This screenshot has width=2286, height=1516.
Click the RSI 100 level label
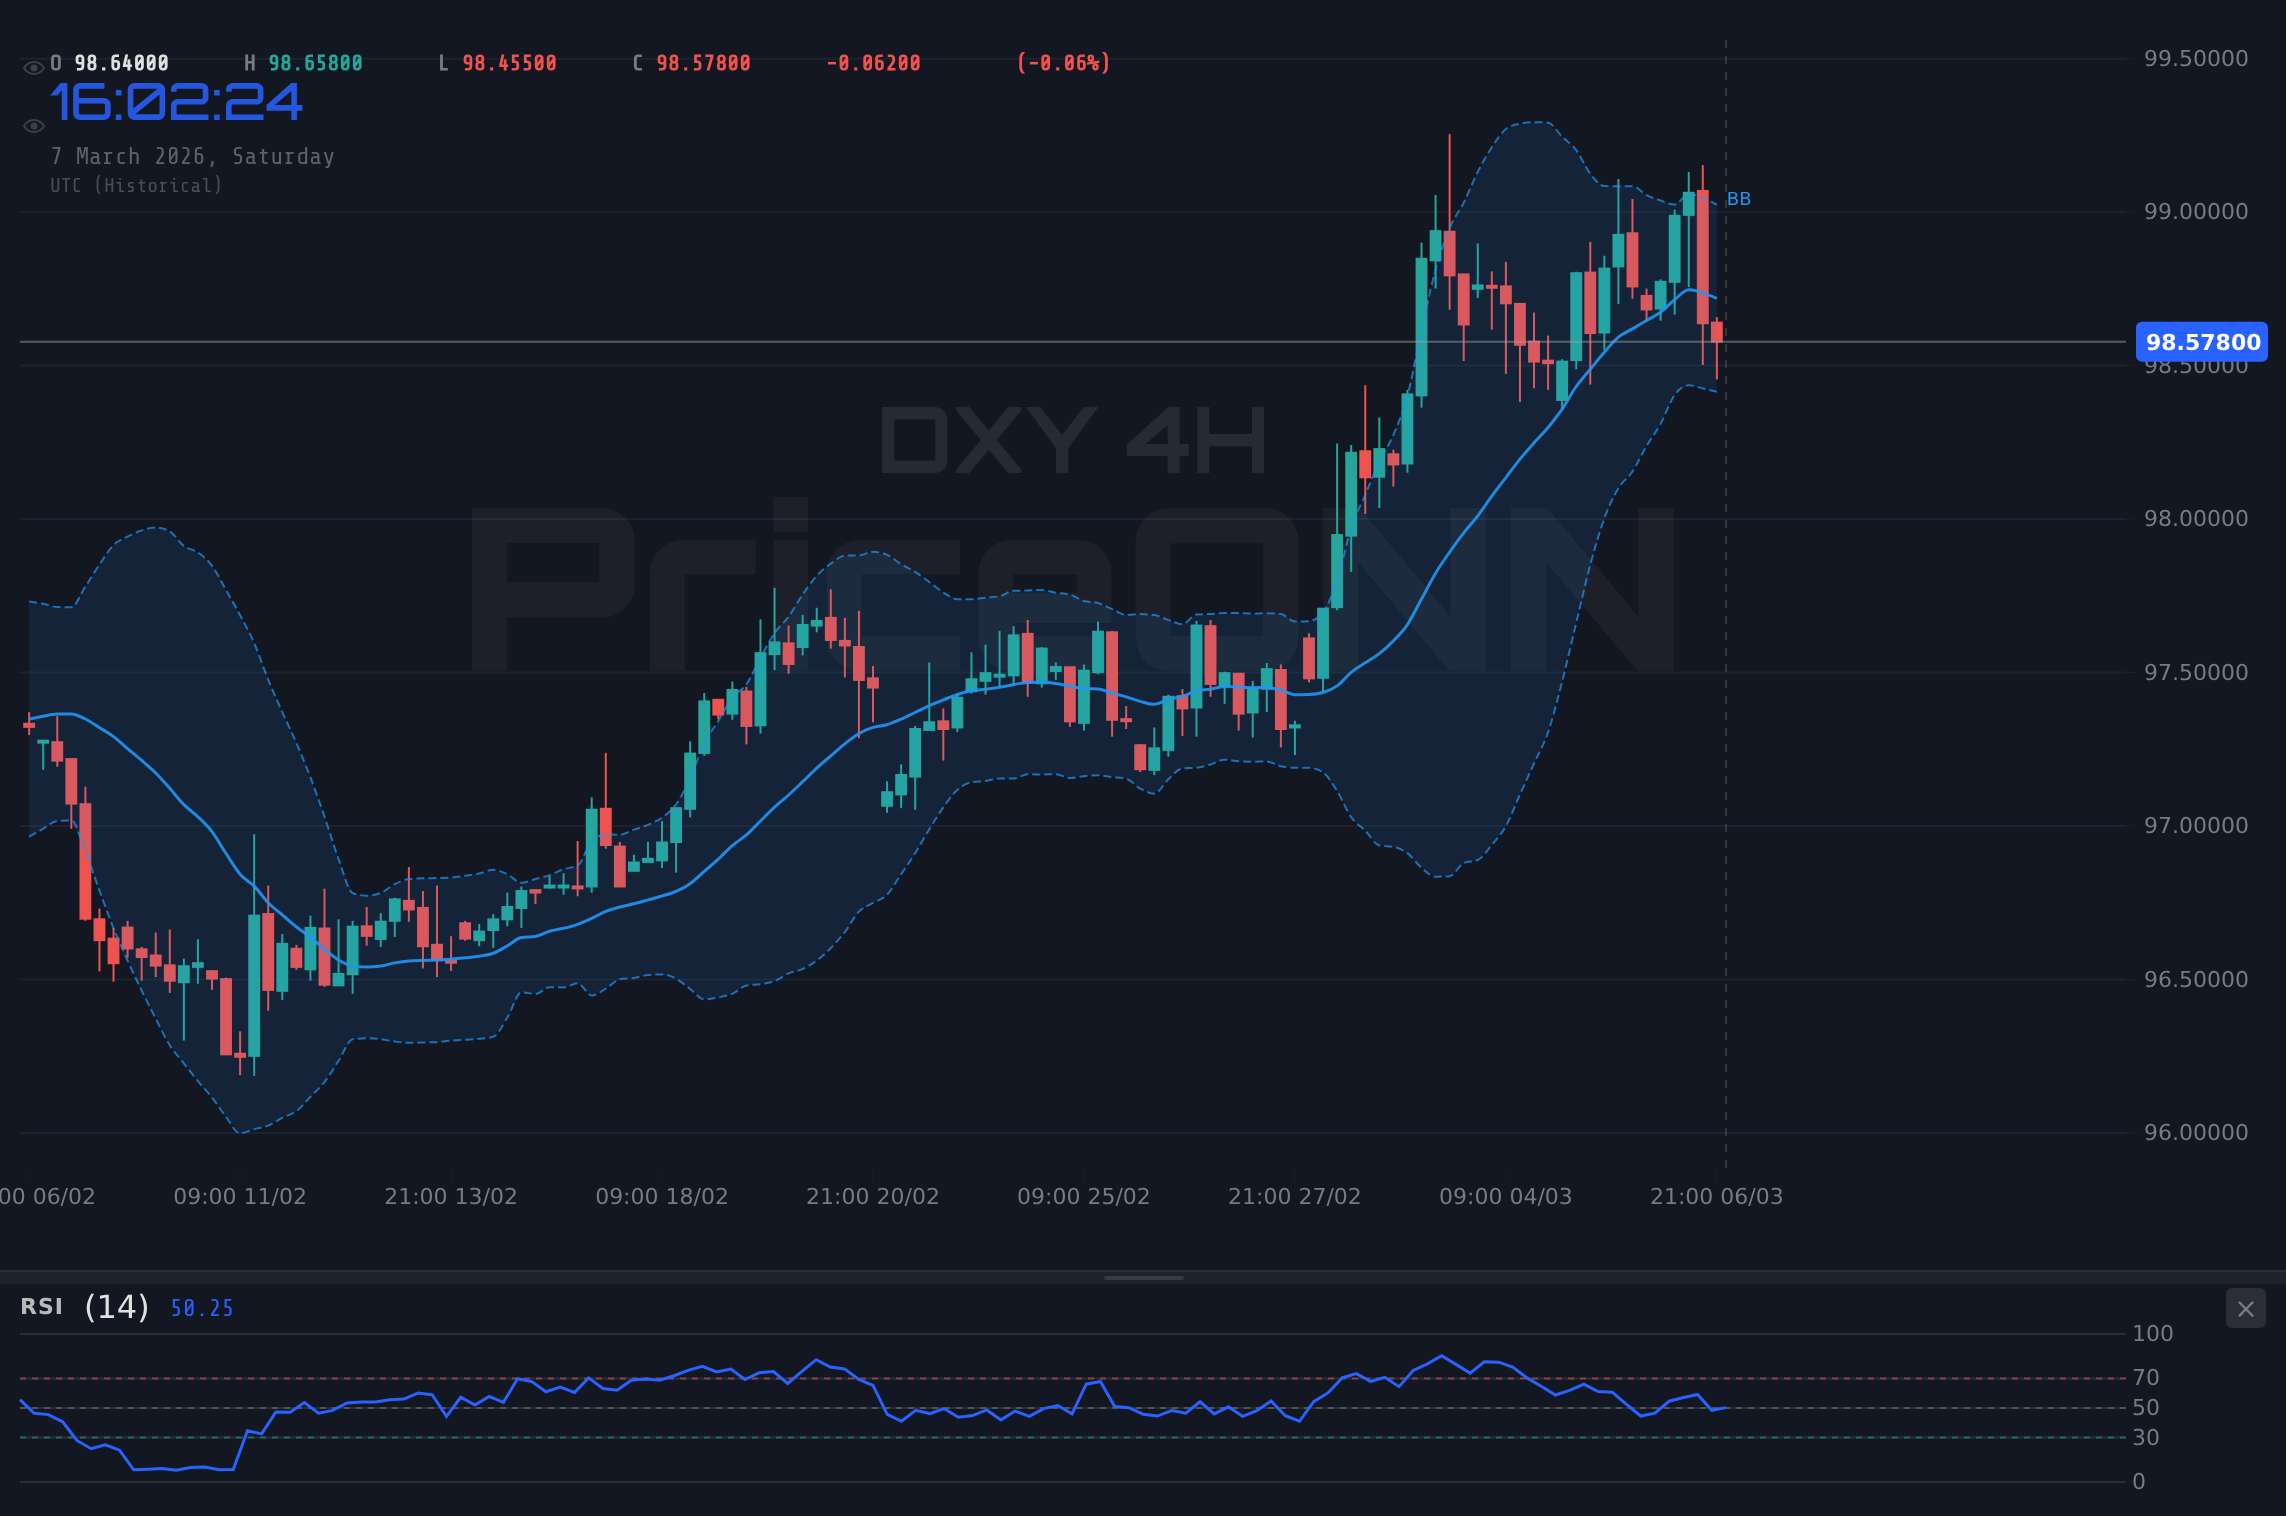[2153, 1334]
